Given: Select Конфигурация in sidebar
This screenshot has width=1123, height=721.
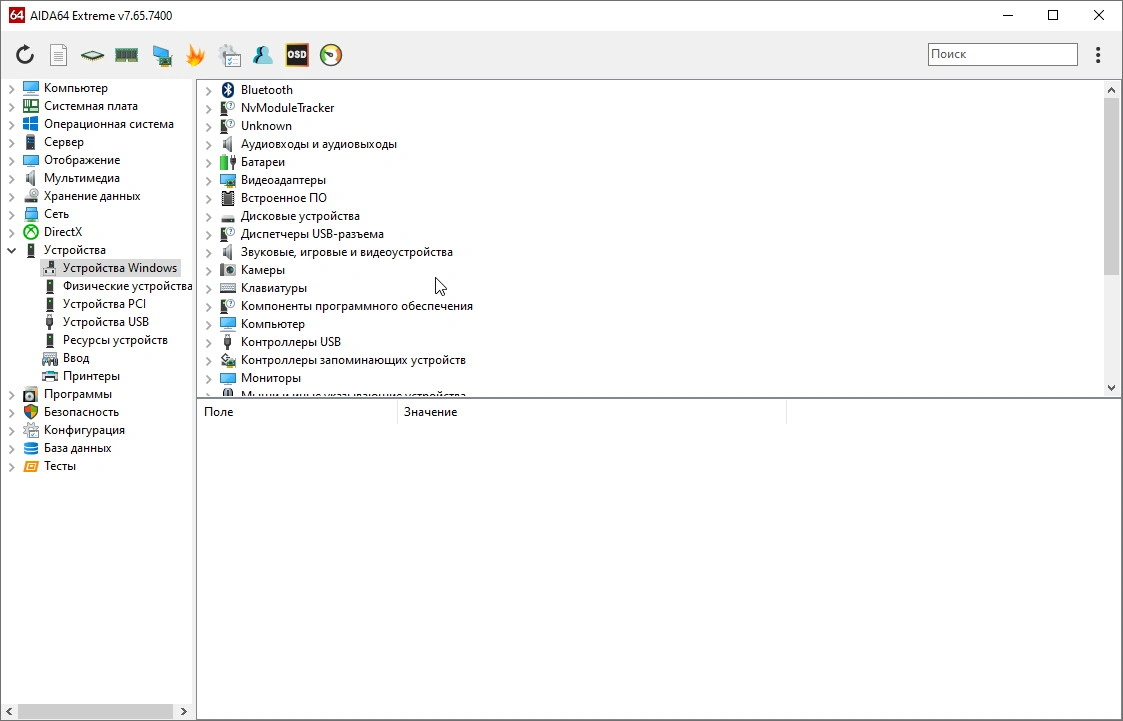Looking at the screenshot, I should click(x=85, y=430).
